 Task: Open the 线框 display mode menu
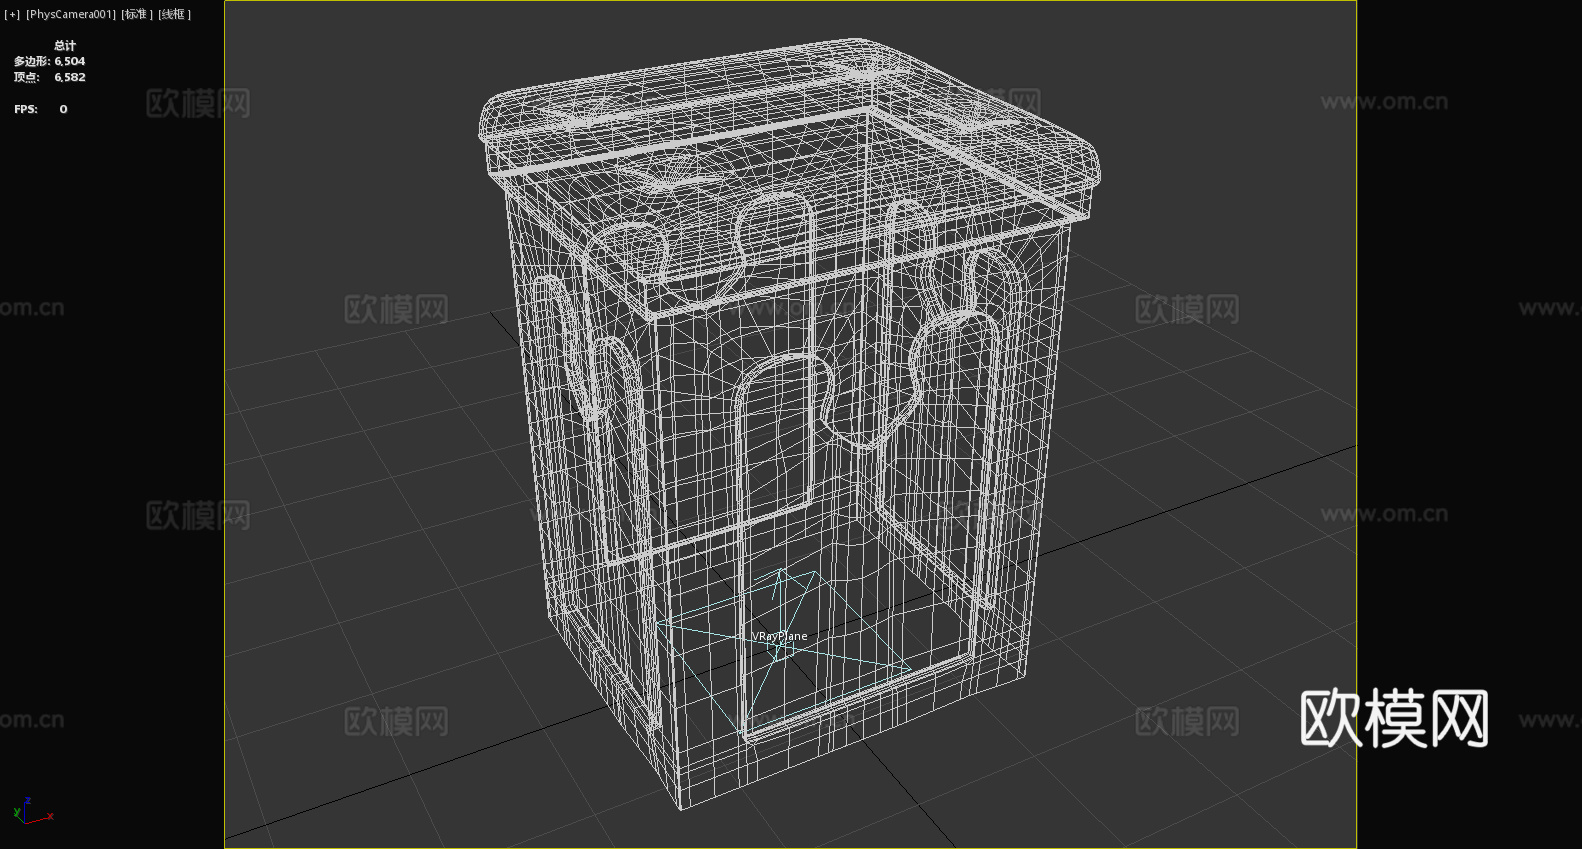pos(174,14)
